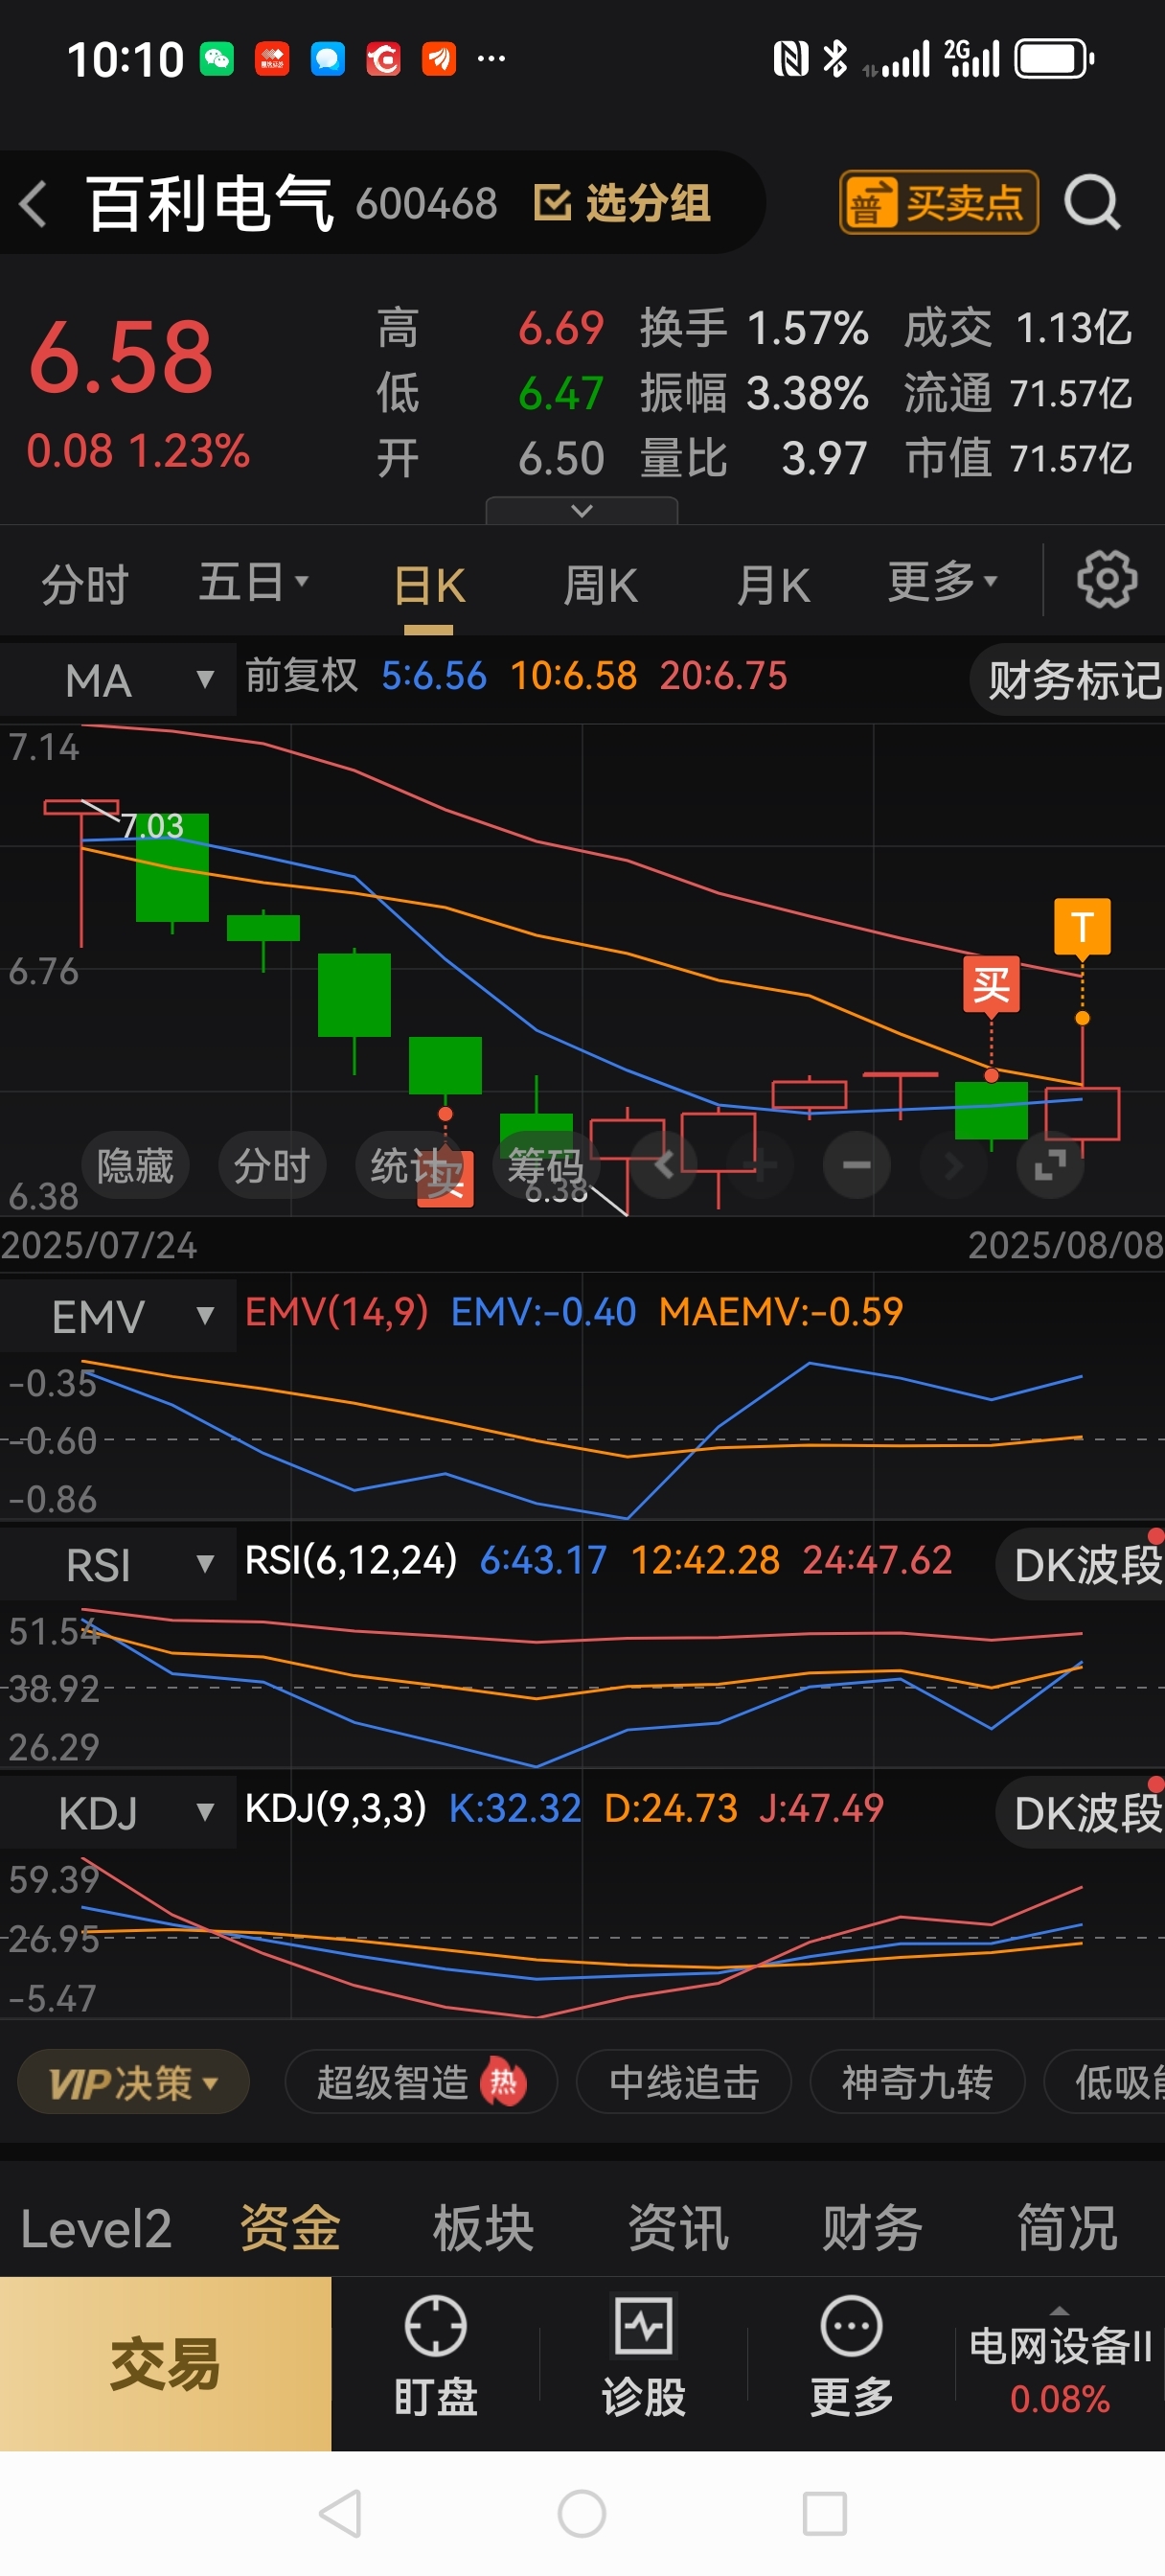Image resolution: width=1165 pixels, height=2576 pixels.
Task: Zoom out chart with minus icon
Action: tap(856, 1164)
